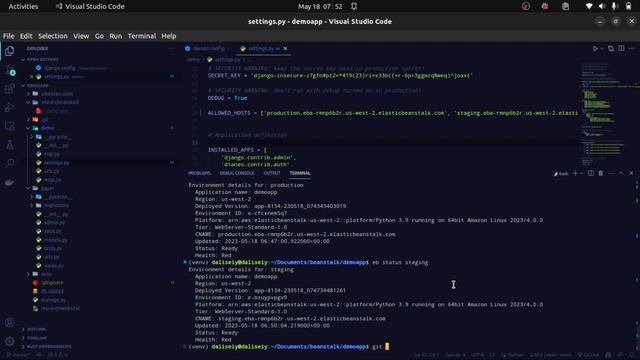Open the Run menu

click(x=116, y=36)
